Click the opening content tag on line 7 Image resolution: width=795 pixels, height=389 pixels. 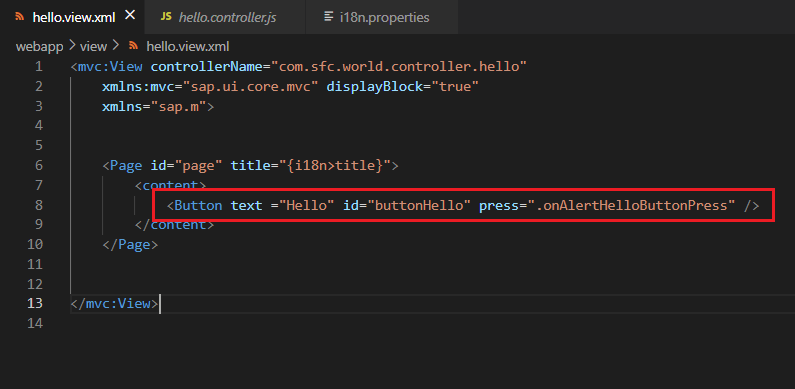170,185
